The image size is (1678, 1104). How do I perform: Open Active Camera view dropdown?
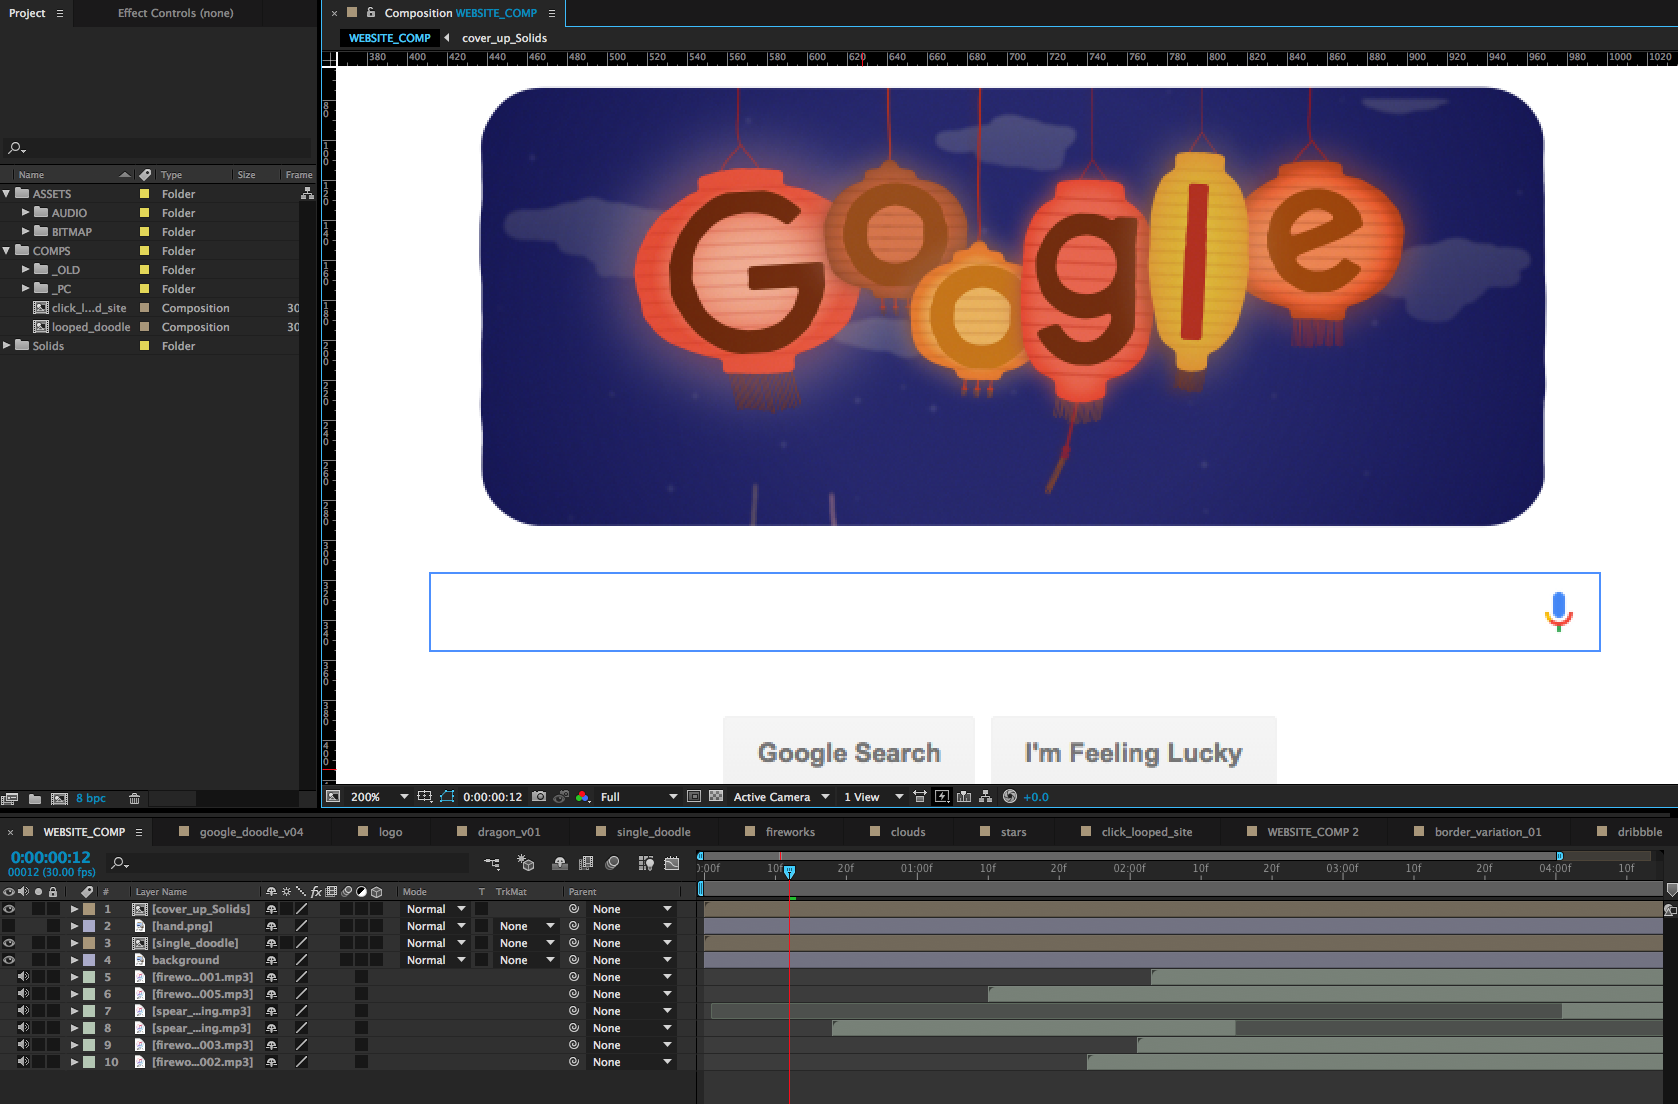click(781, 797)
